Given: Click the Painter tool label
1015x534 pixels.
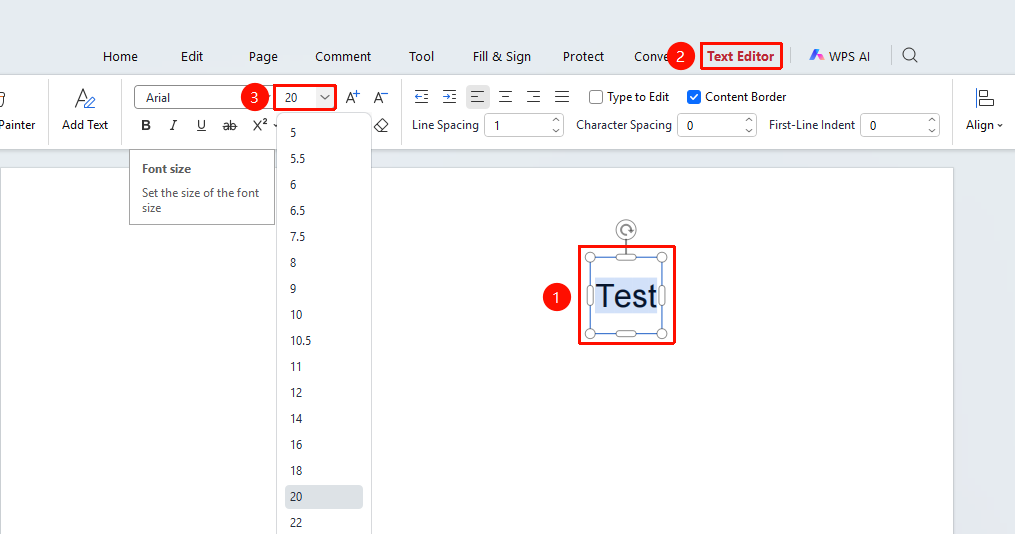Looking at the screenshot, I should (17, 125).
